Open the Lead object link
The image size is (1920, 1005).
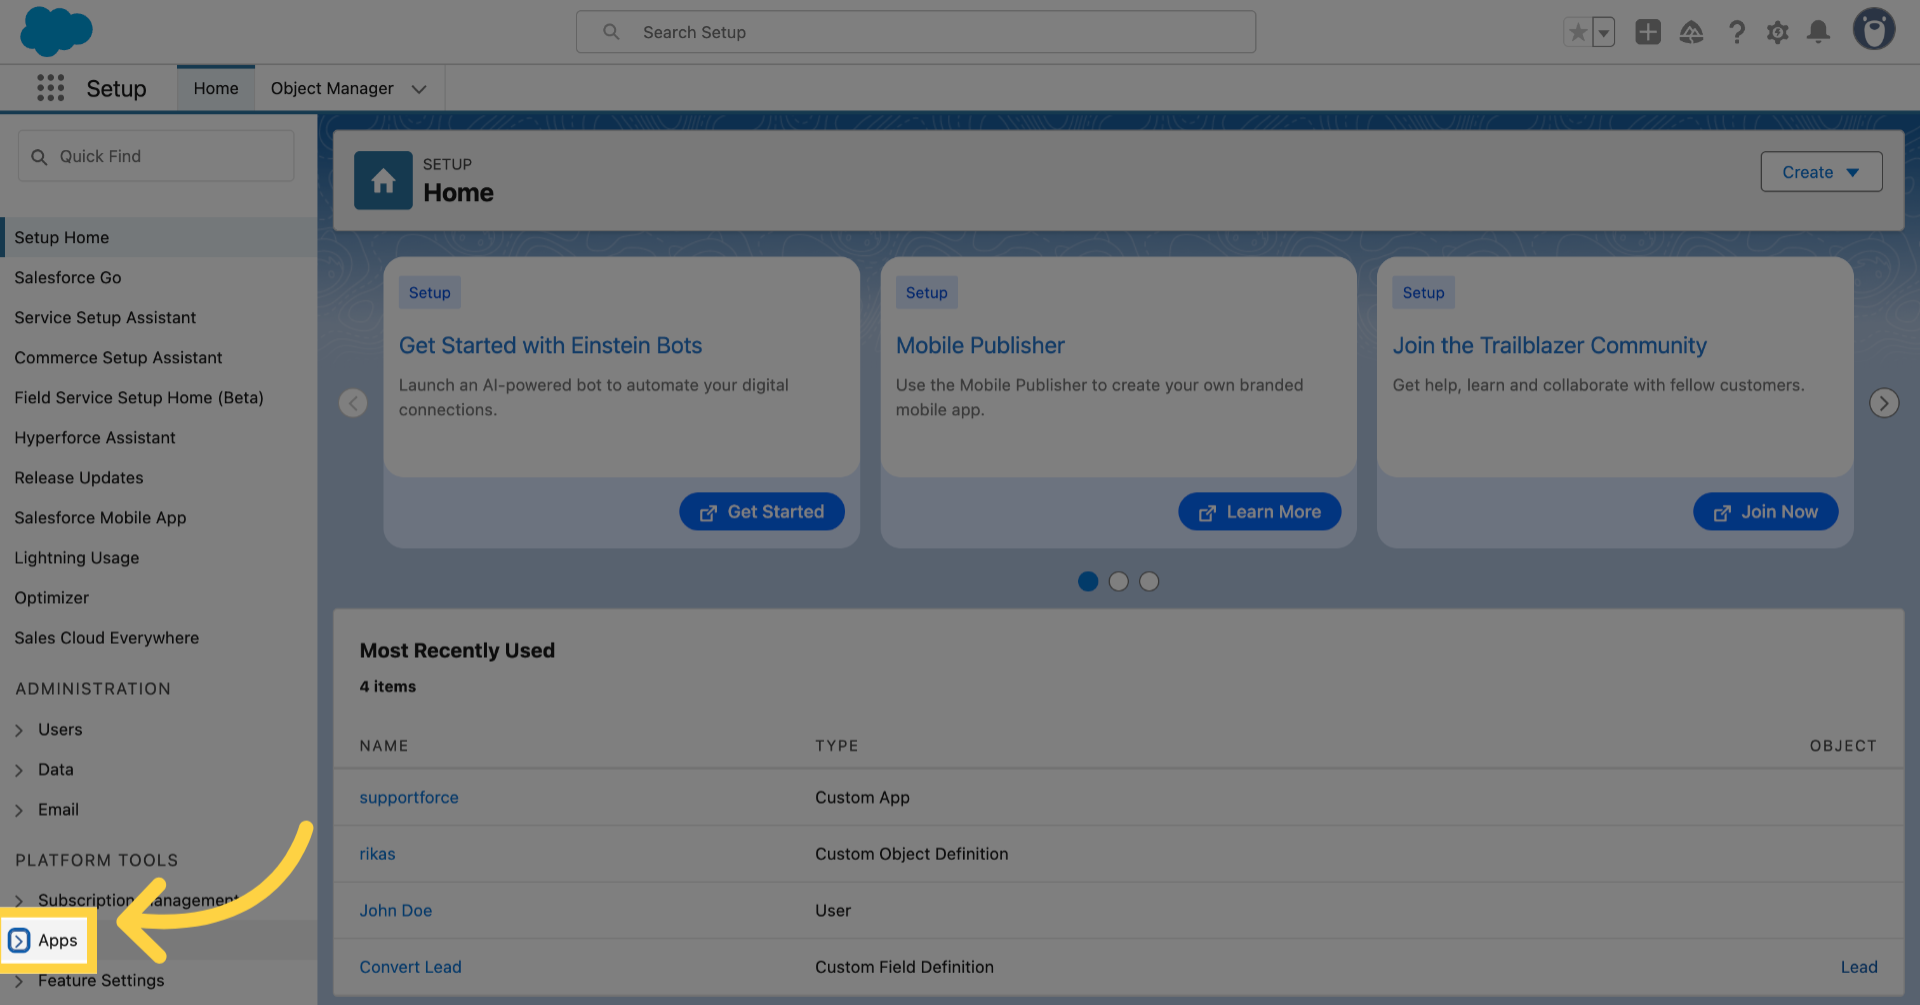tap(1859, 967)
